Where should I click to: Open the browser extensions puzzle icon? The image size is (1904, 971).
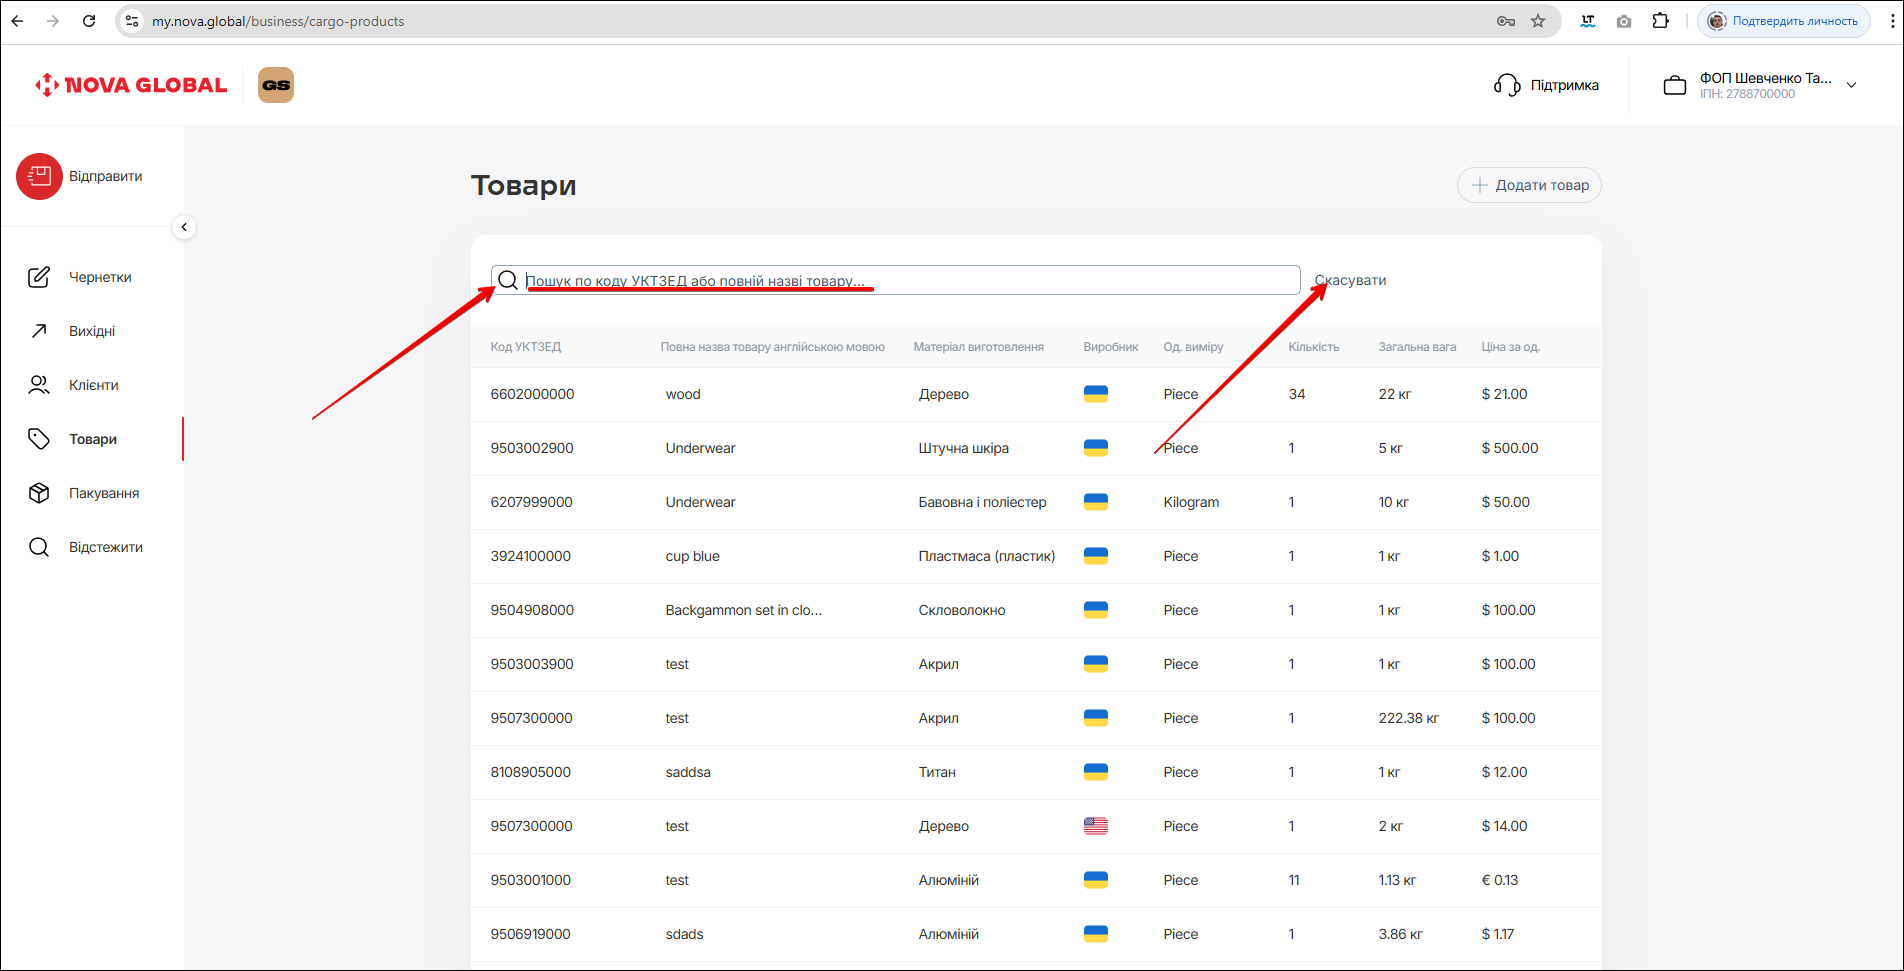point(1660,21)
